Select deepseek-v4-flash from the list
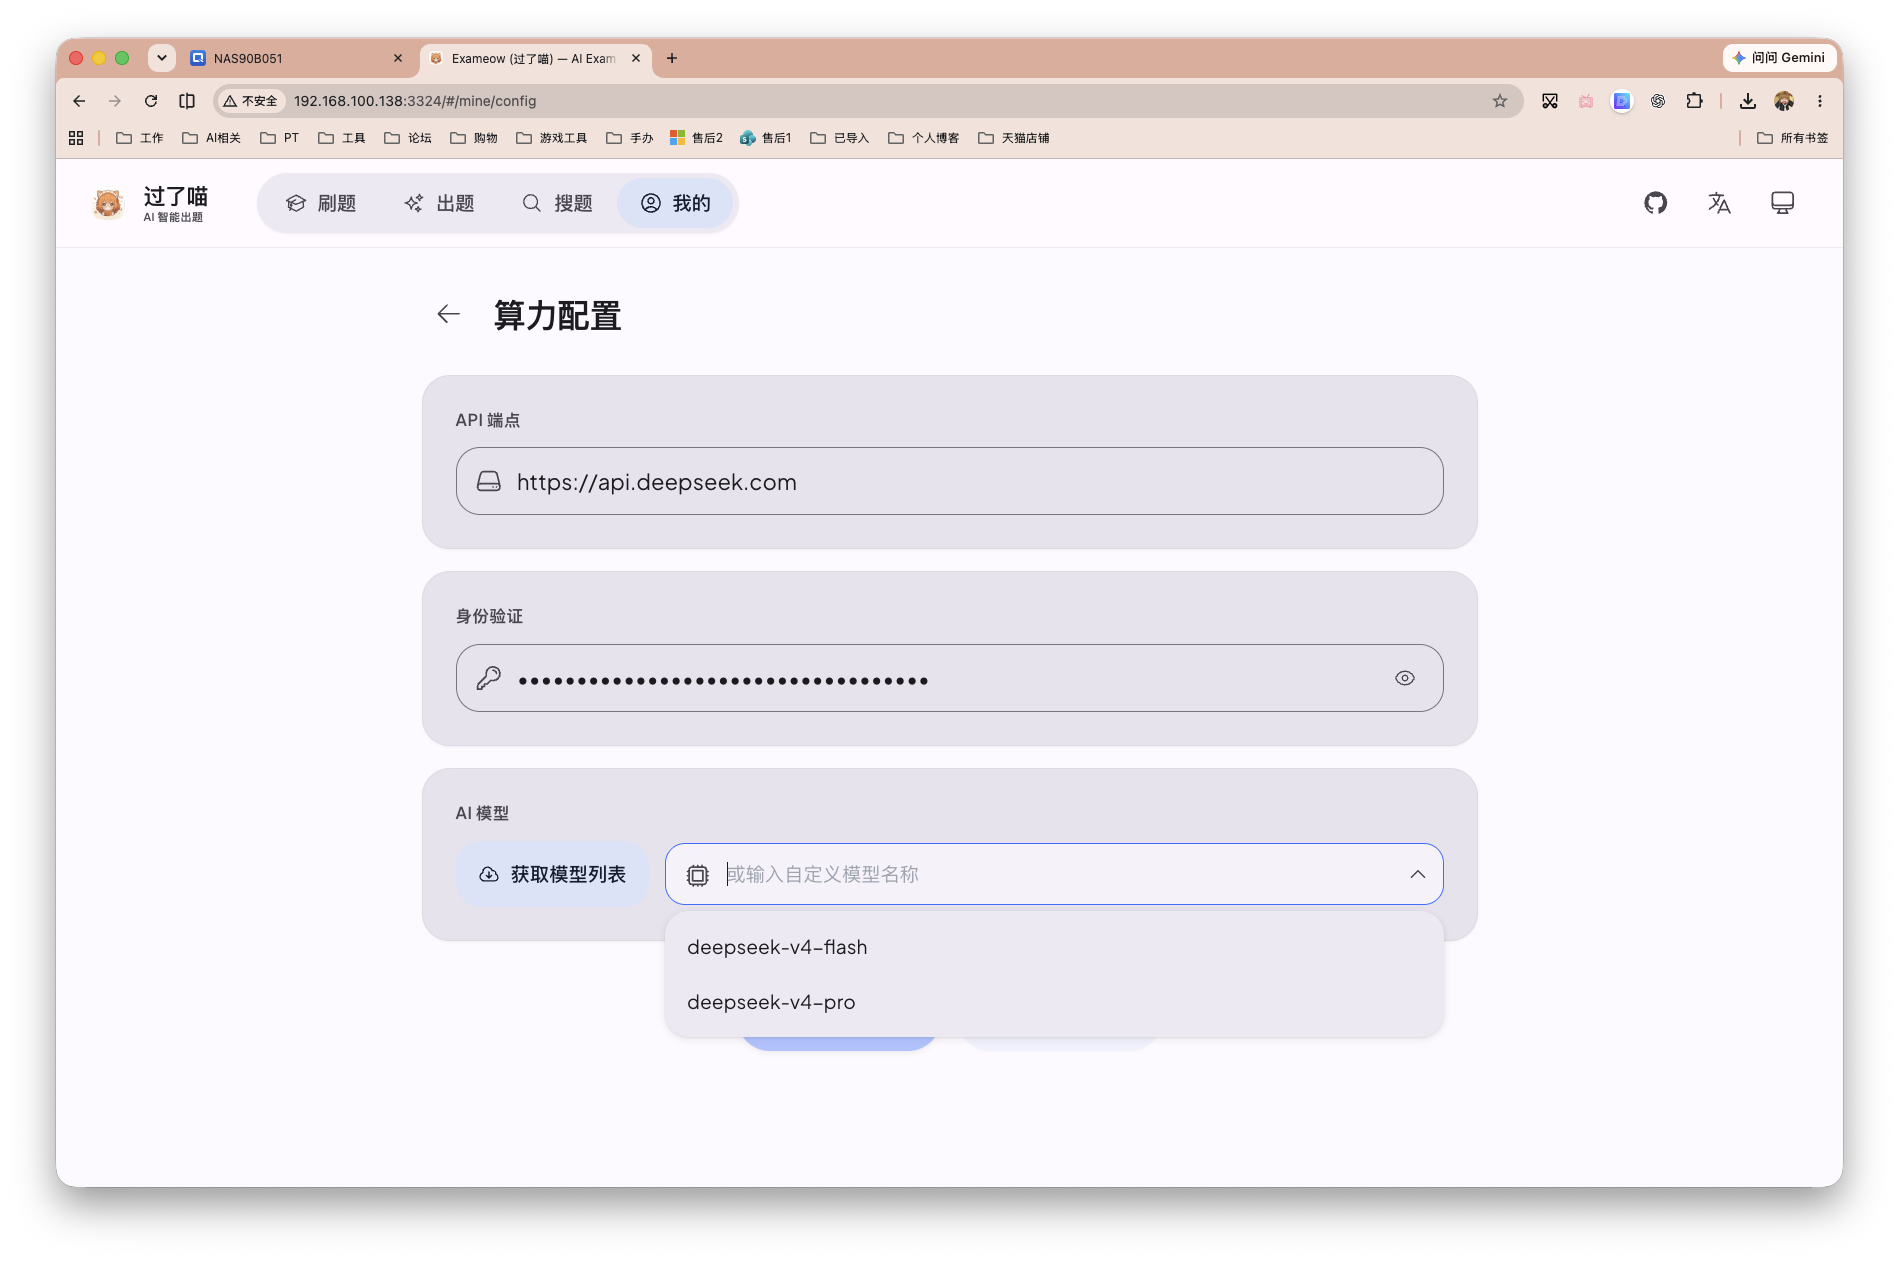The image size is (1899, 1261). [x=1054, y=947]
